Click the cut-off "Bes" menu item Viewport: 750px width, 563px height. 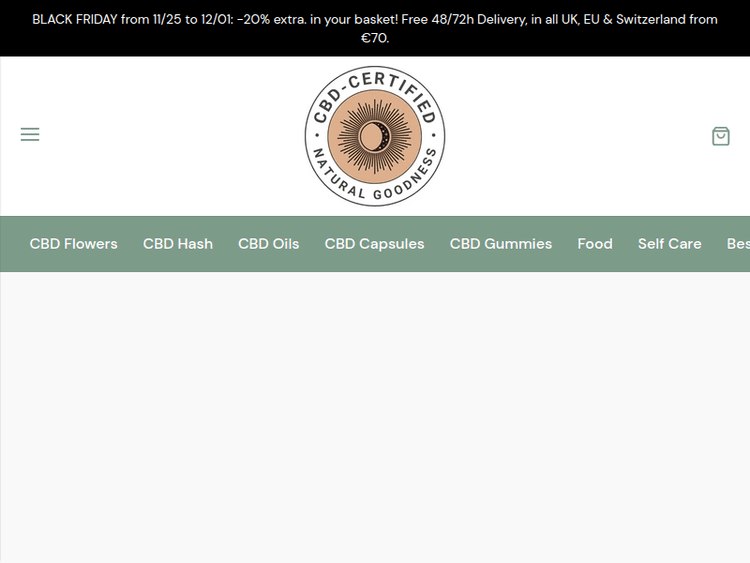coord(737,244)
